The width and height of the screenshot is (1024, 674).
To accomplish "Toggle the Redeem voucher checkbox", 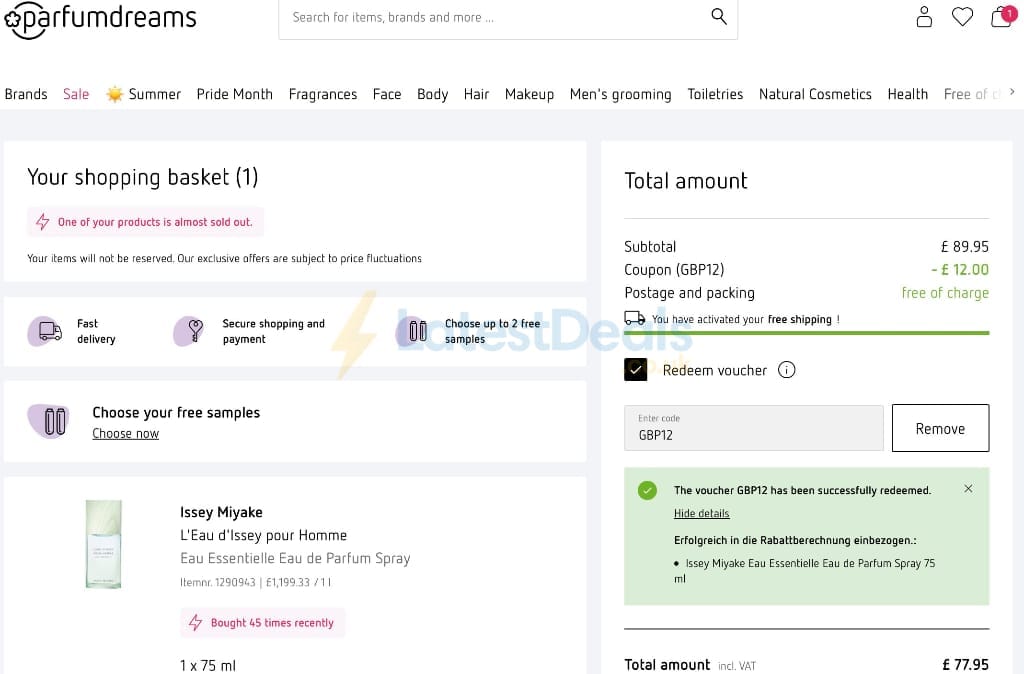I will click(x=635, y=370).
